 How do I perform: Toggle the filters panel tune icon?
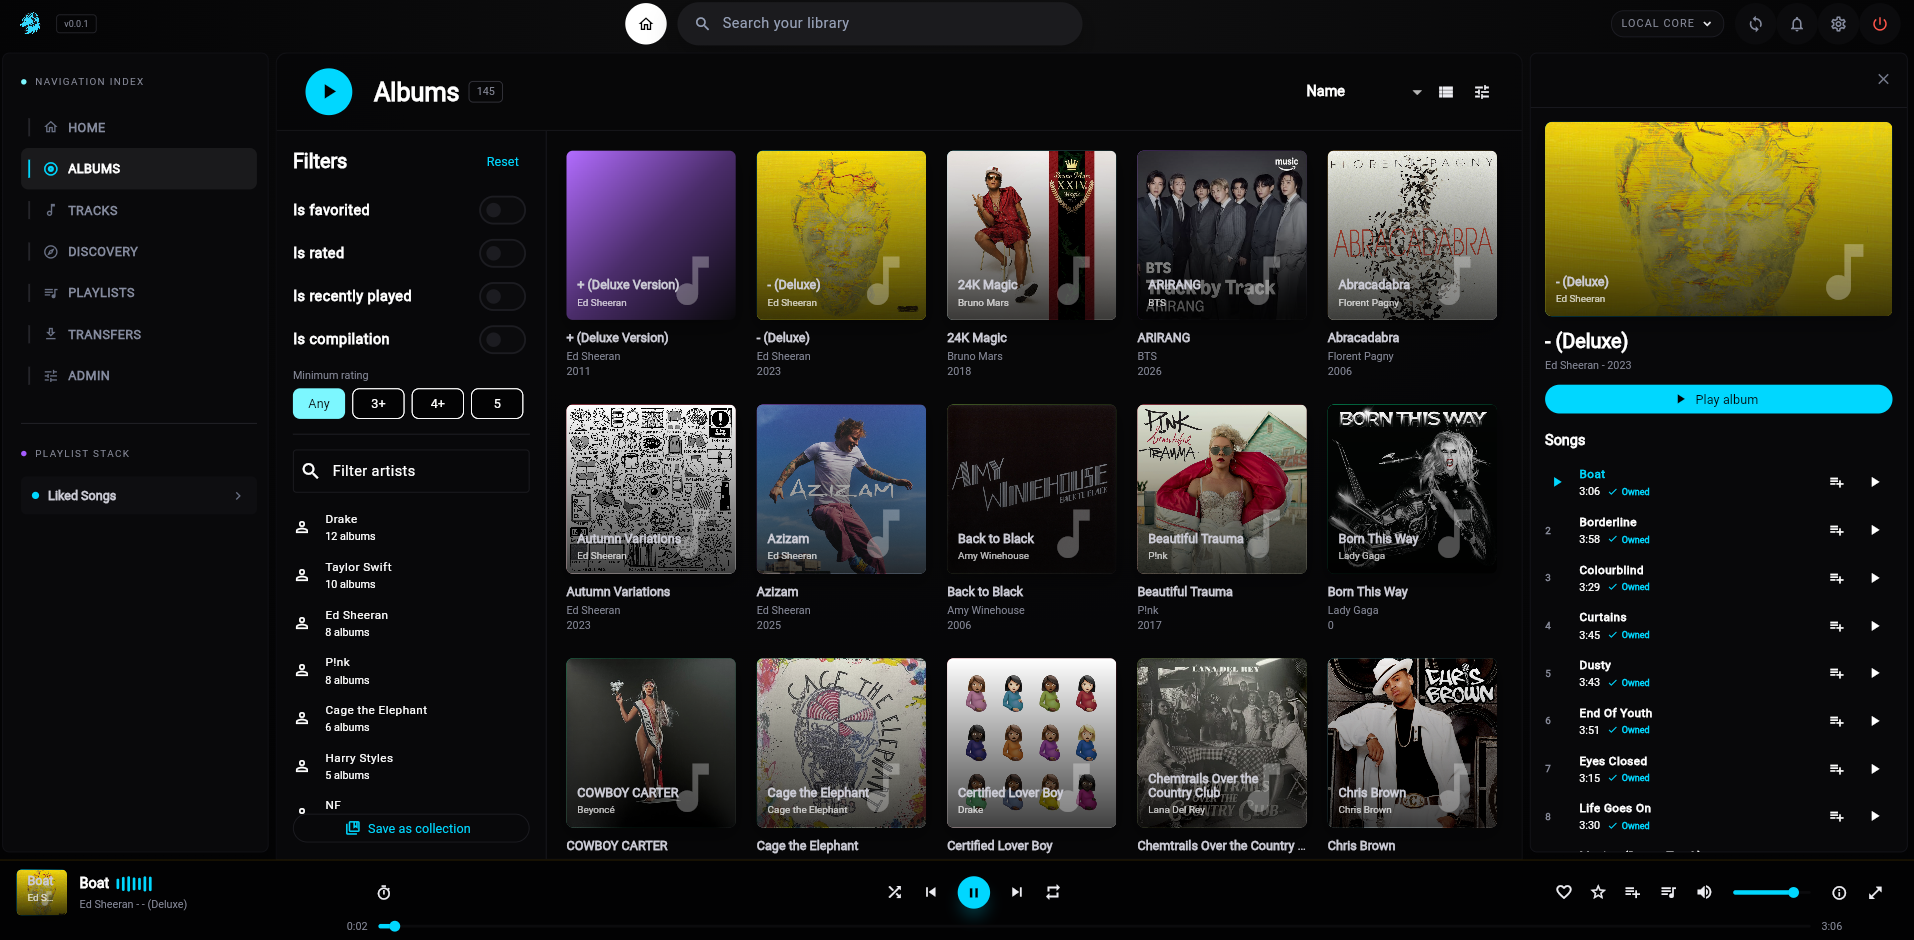coord(1482,92)
